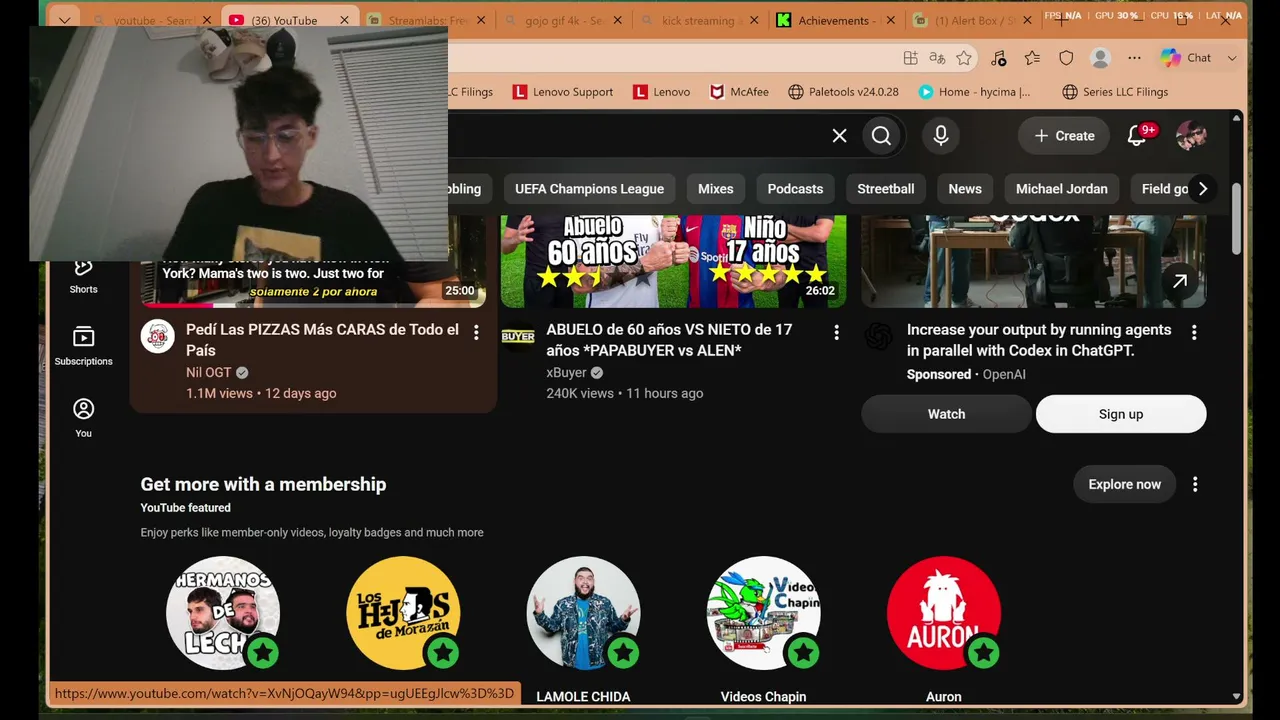
Task: Clear the YouTube search box with X
Action: [840, 136]
